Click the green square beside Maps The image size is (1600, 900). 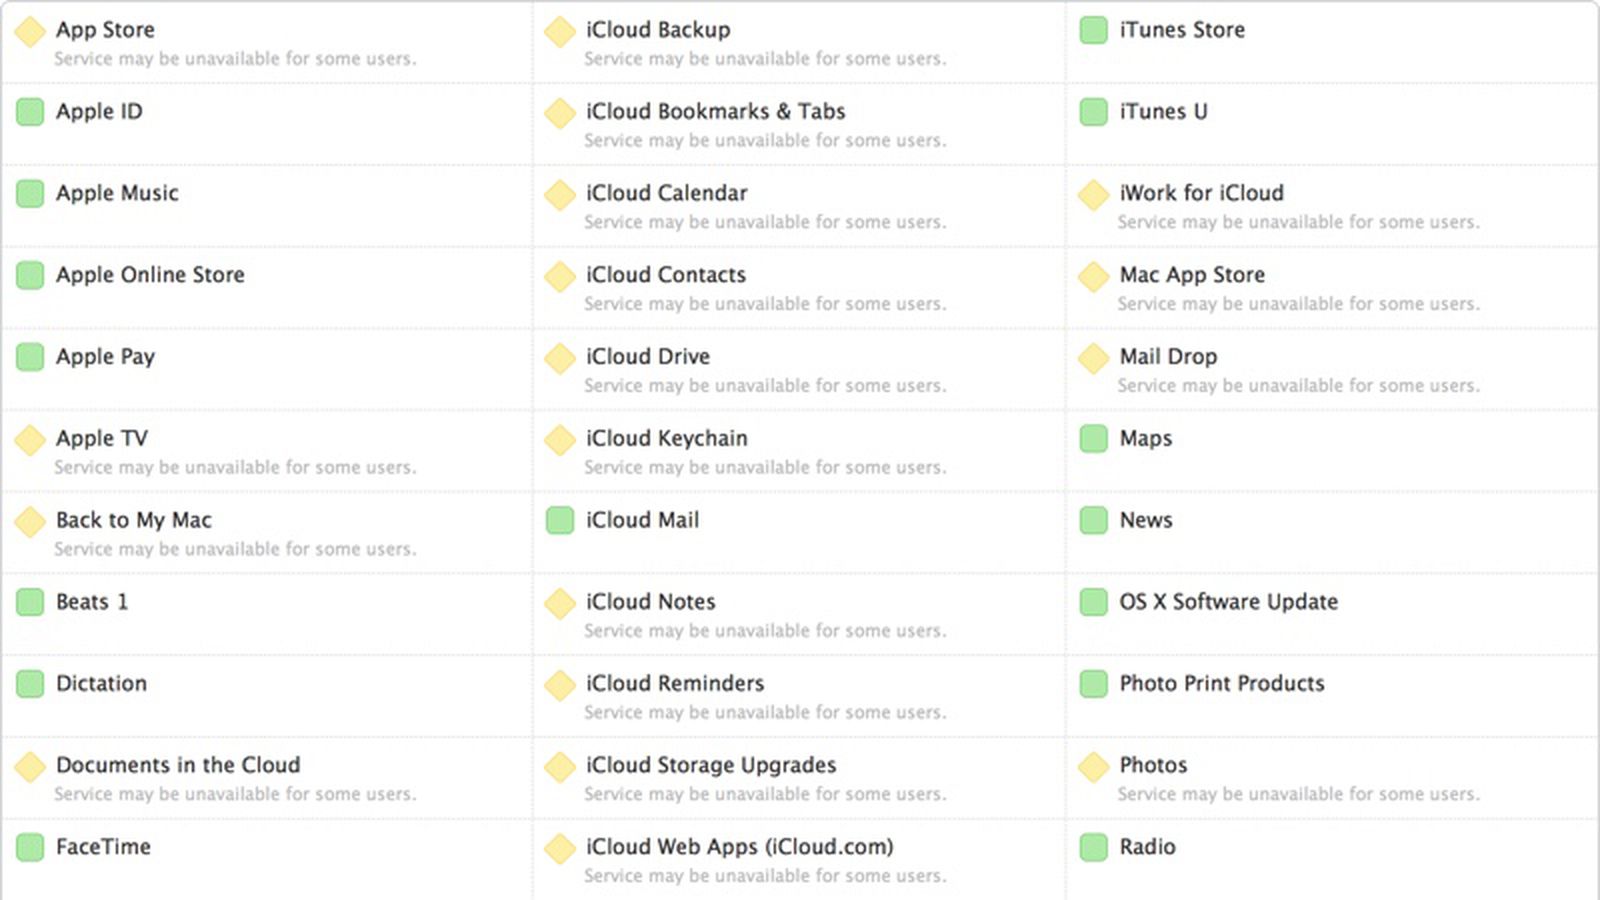1093,439
